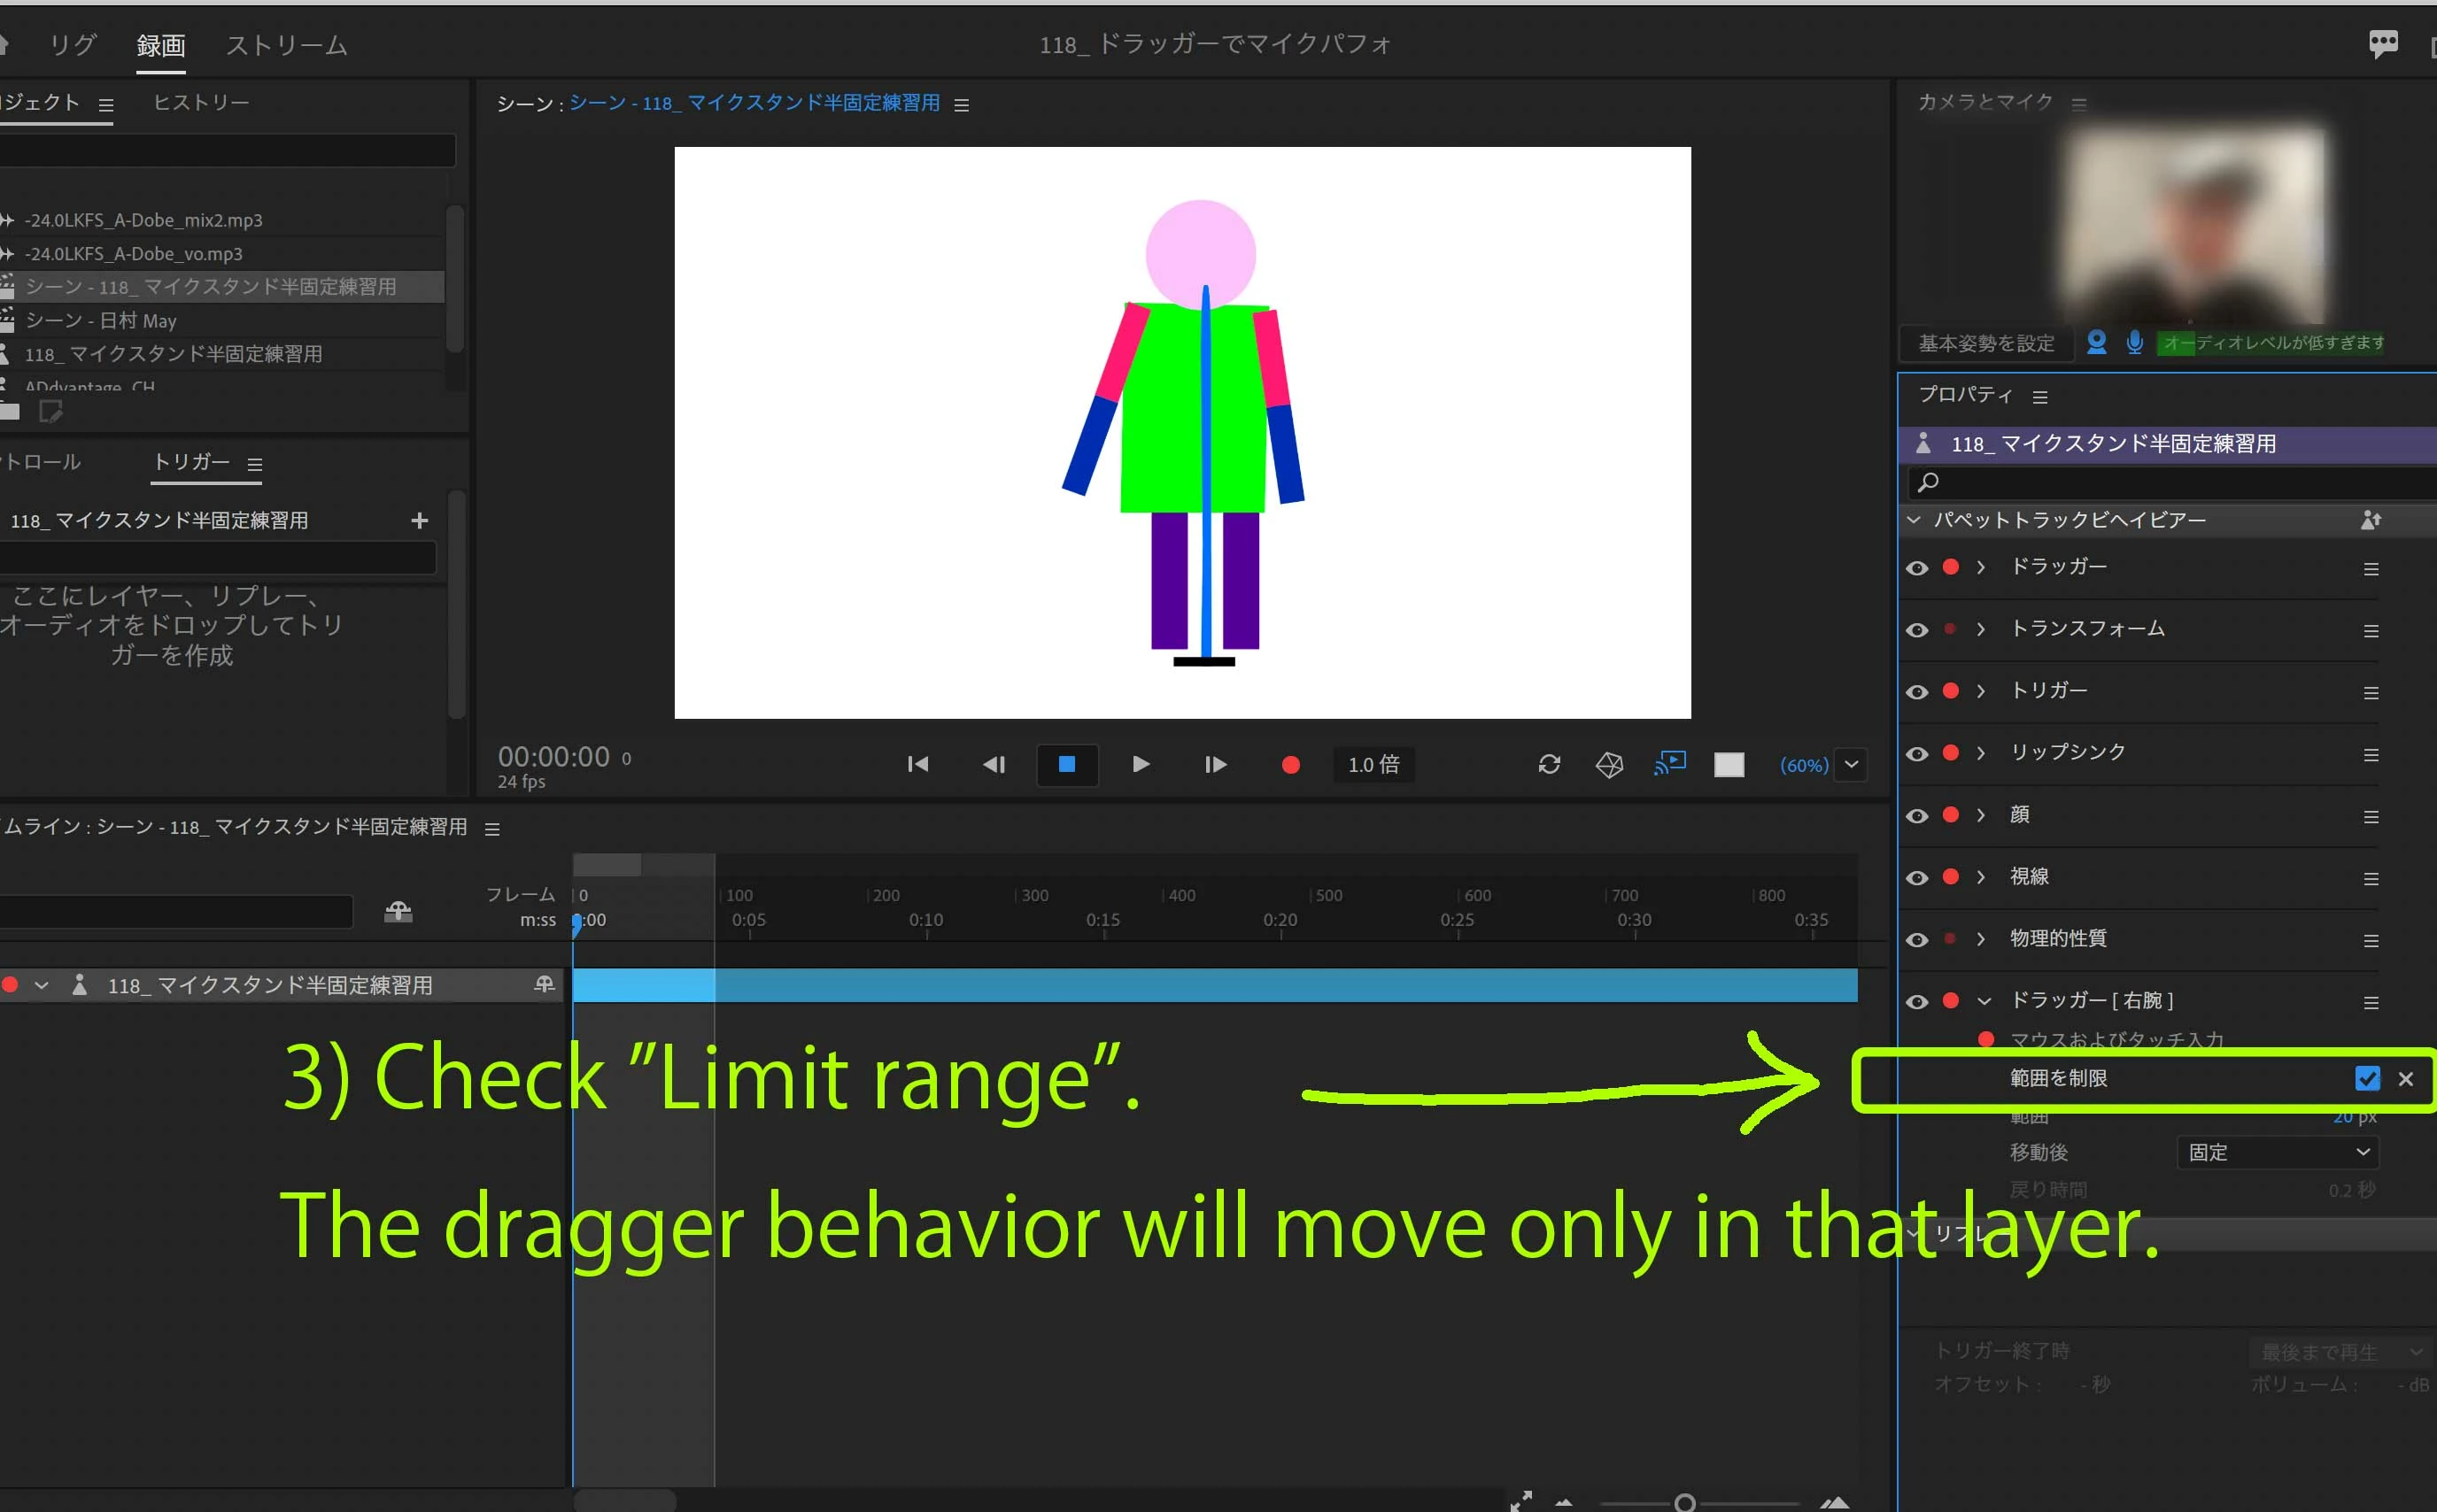Click the 1.0 倍 playback speed button

(1373, 765)
